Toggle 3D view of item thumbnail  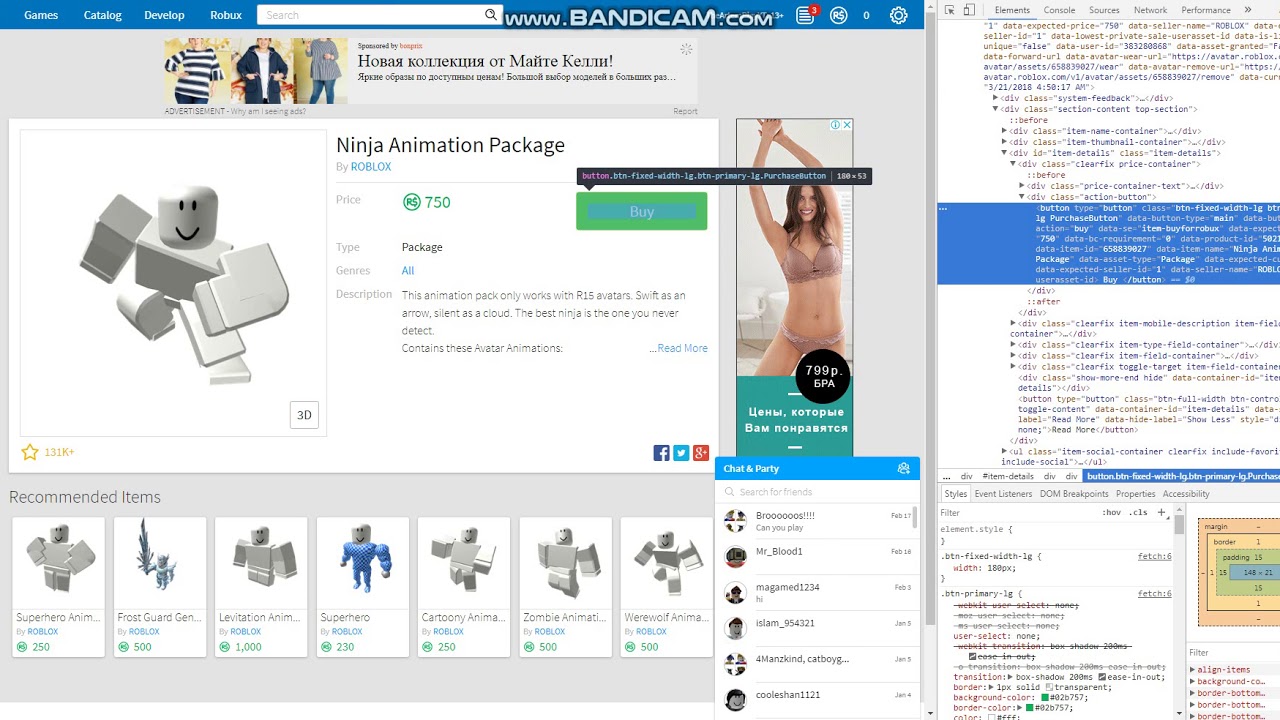coord(304,415)
